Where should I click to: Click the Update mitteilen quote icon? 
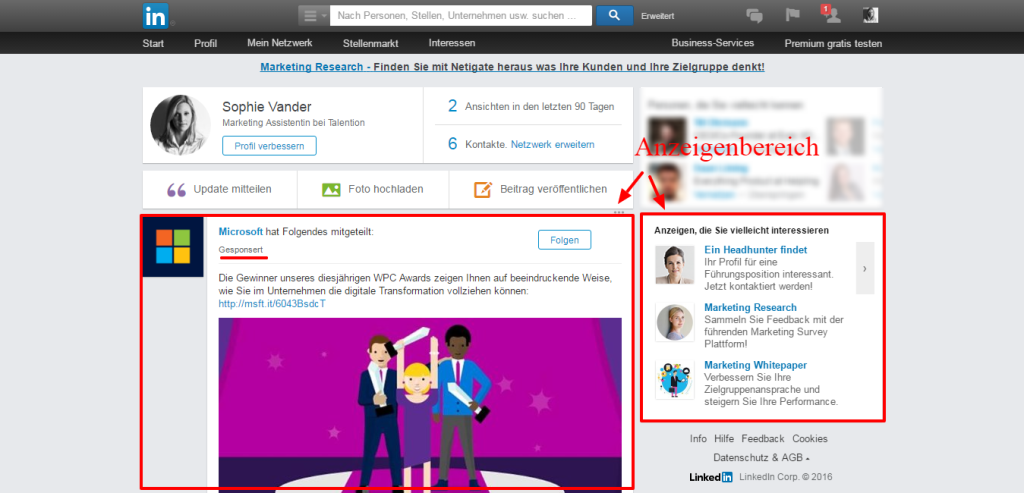[176, 190]
